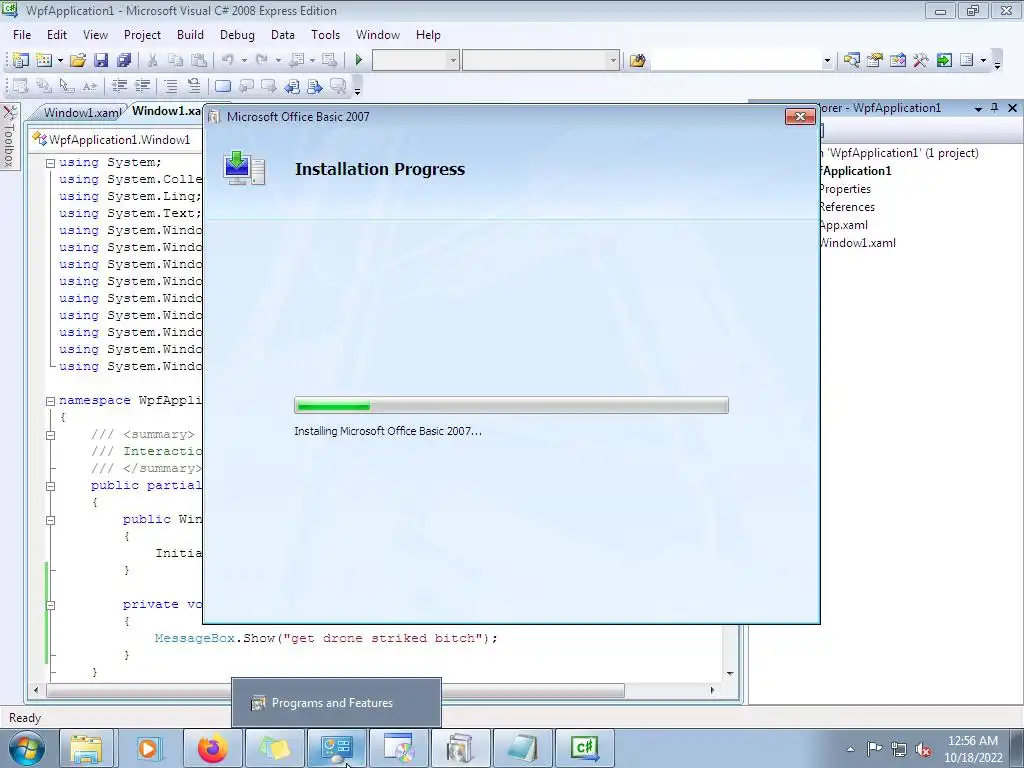Click the Decrease Indent icon
Viewport: 1024px width, 768px height.
pyautogui.click(x=120, y=86)
